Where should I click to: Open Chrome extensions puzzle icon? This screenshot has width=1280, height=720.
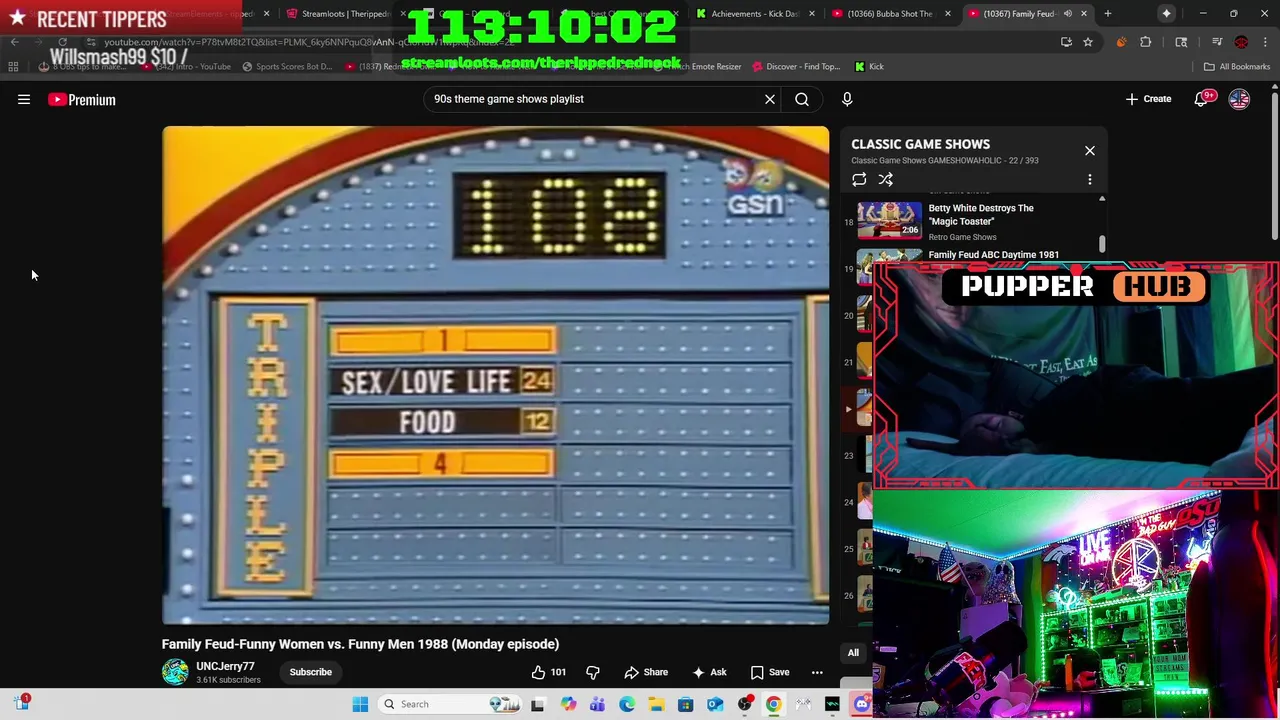click(1146, 42)
